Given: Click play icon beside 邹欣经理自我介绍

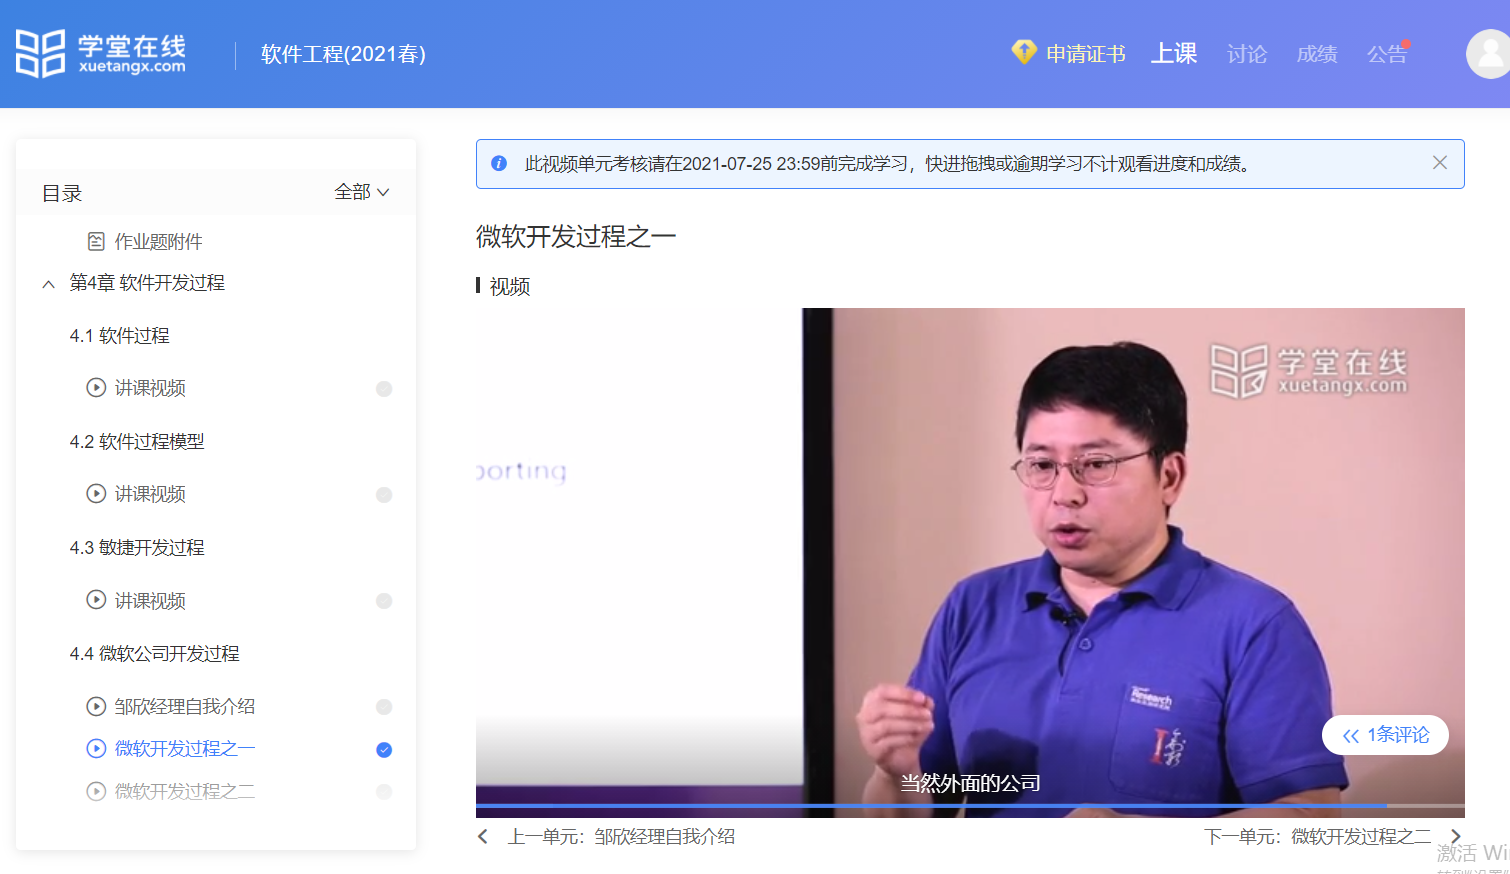Looking at the screenshot, I should pyautogui.click(x=96, y=706).
